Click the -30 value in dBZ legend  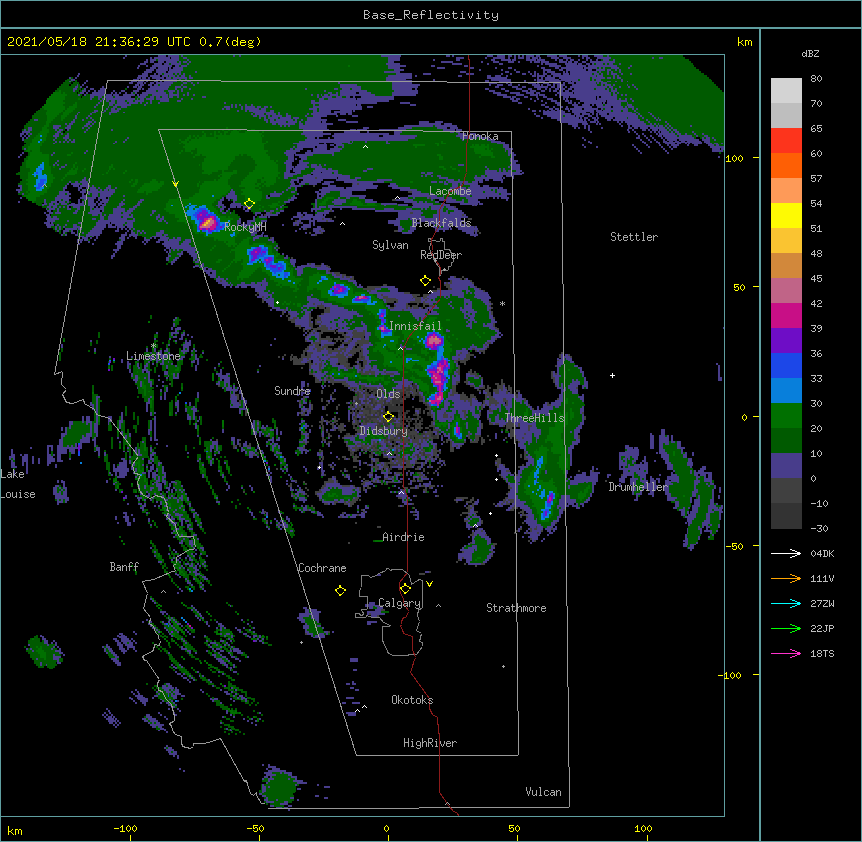819,528
